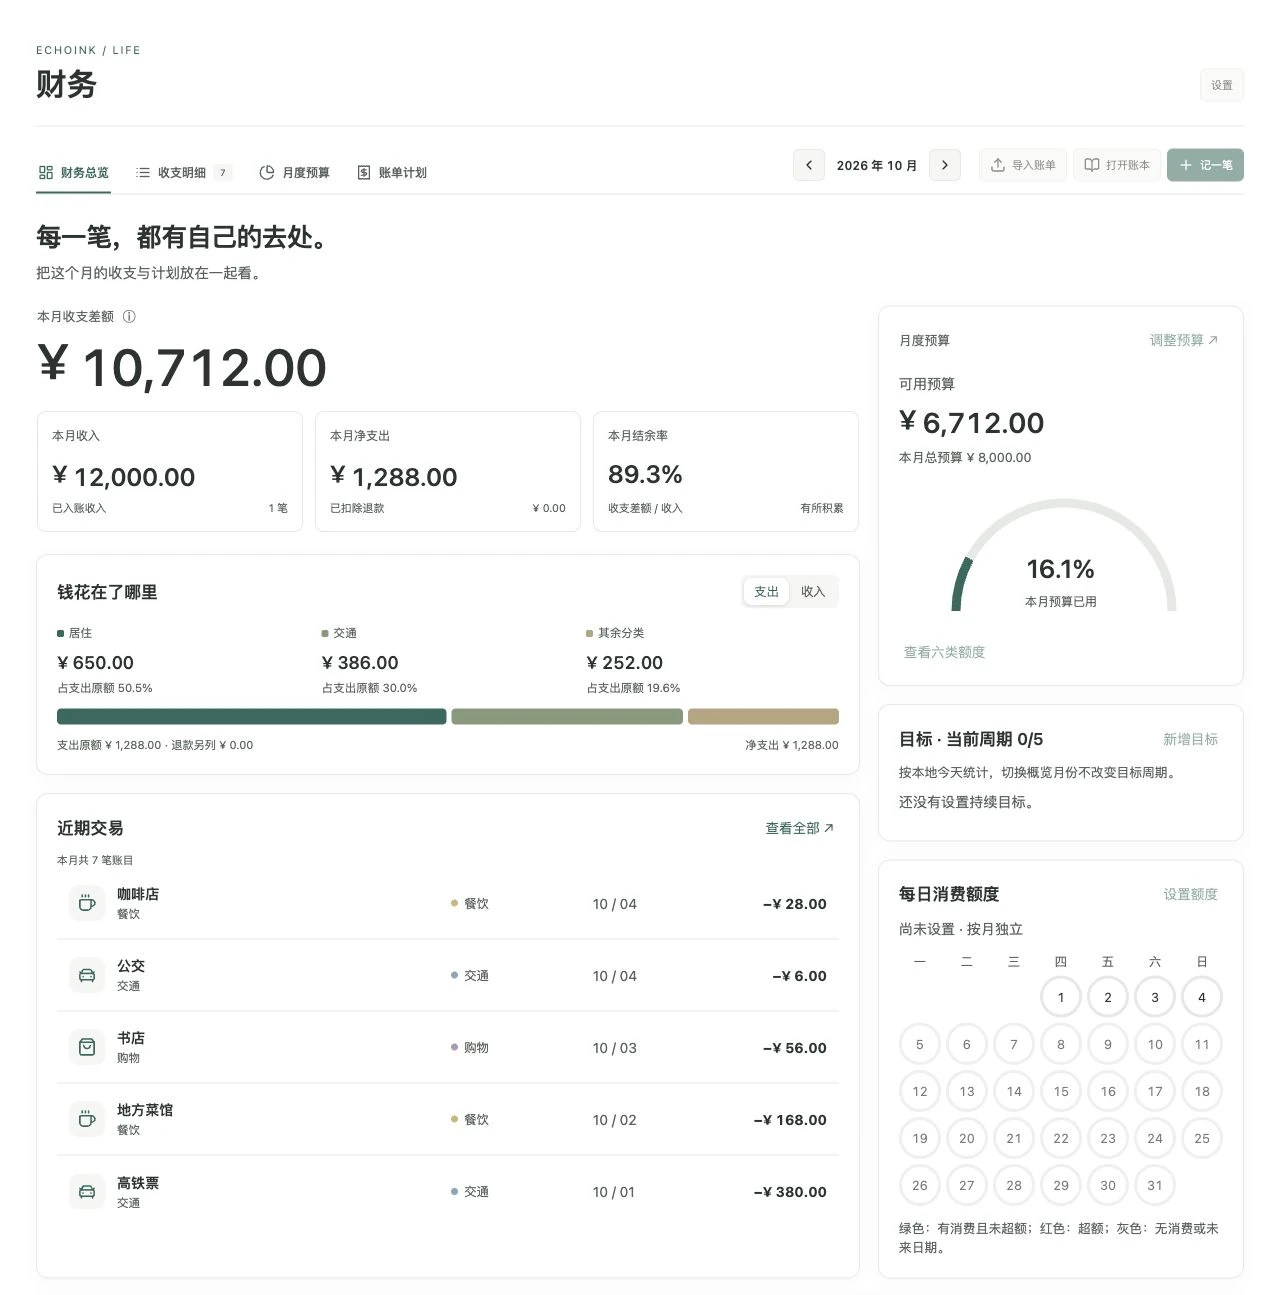Open the 账单计划 tab
1280x1295 pixels.
tap(392, 172)
